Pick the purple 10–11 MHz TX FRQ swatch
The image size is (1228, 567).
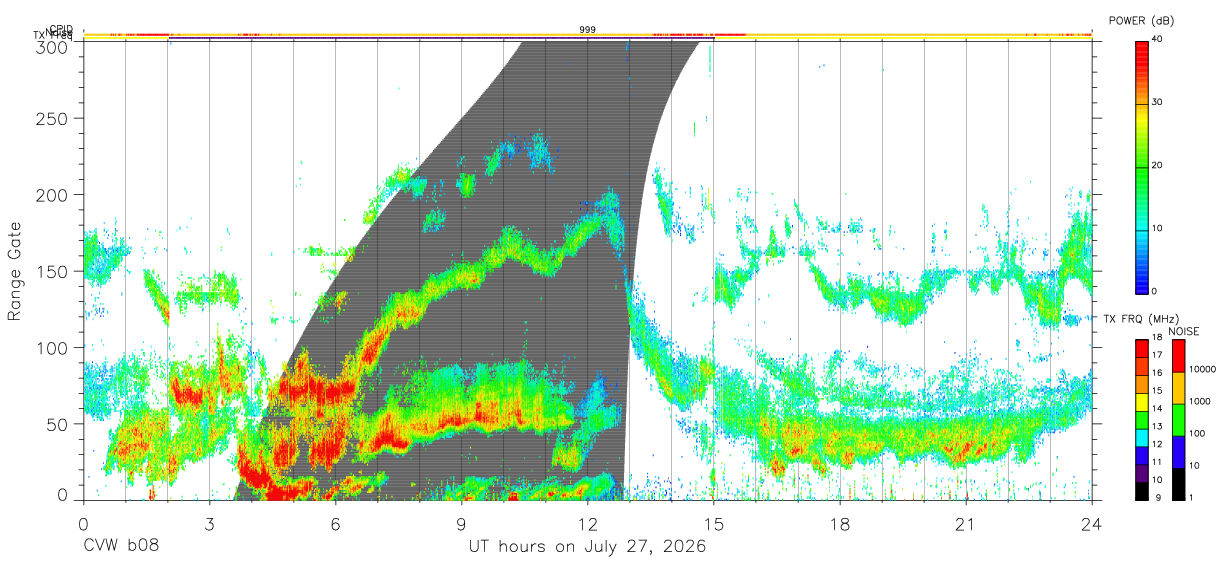(1142, 472)
